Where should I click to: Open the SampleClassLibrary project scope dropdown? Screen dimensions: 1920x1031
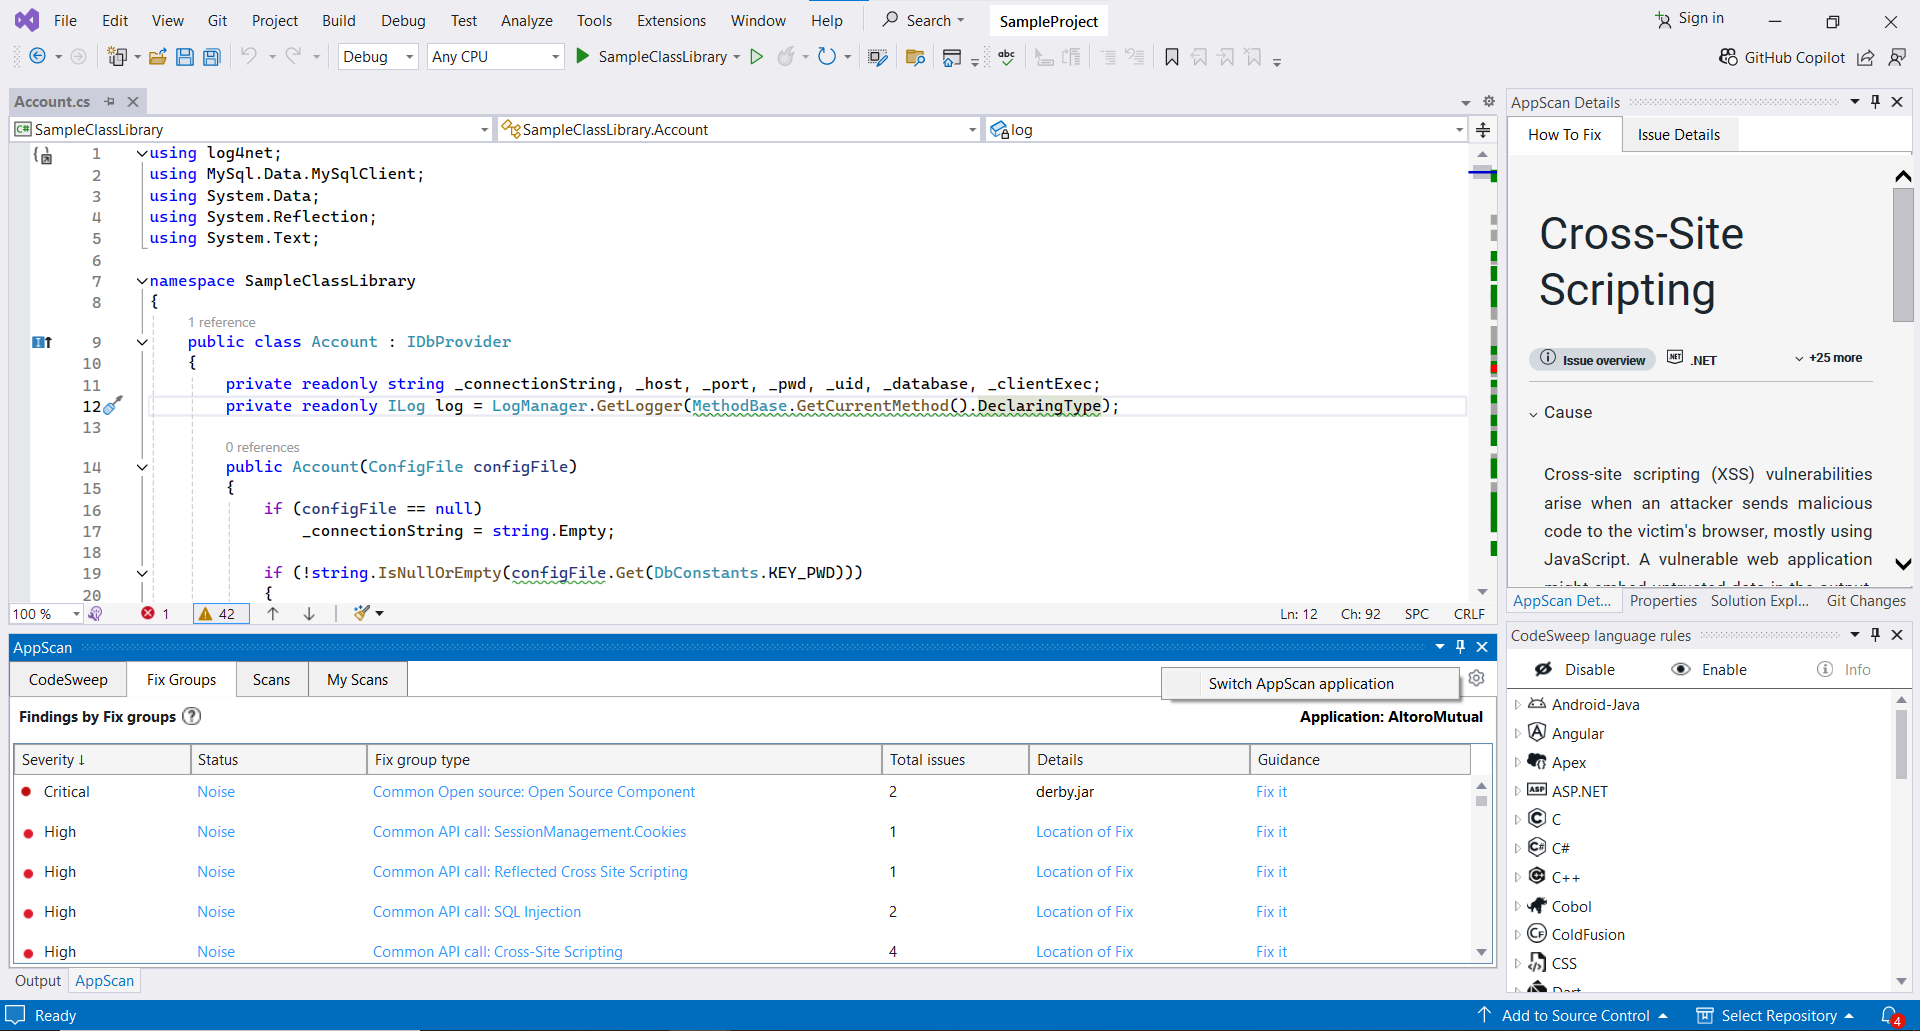click(252, 129)
